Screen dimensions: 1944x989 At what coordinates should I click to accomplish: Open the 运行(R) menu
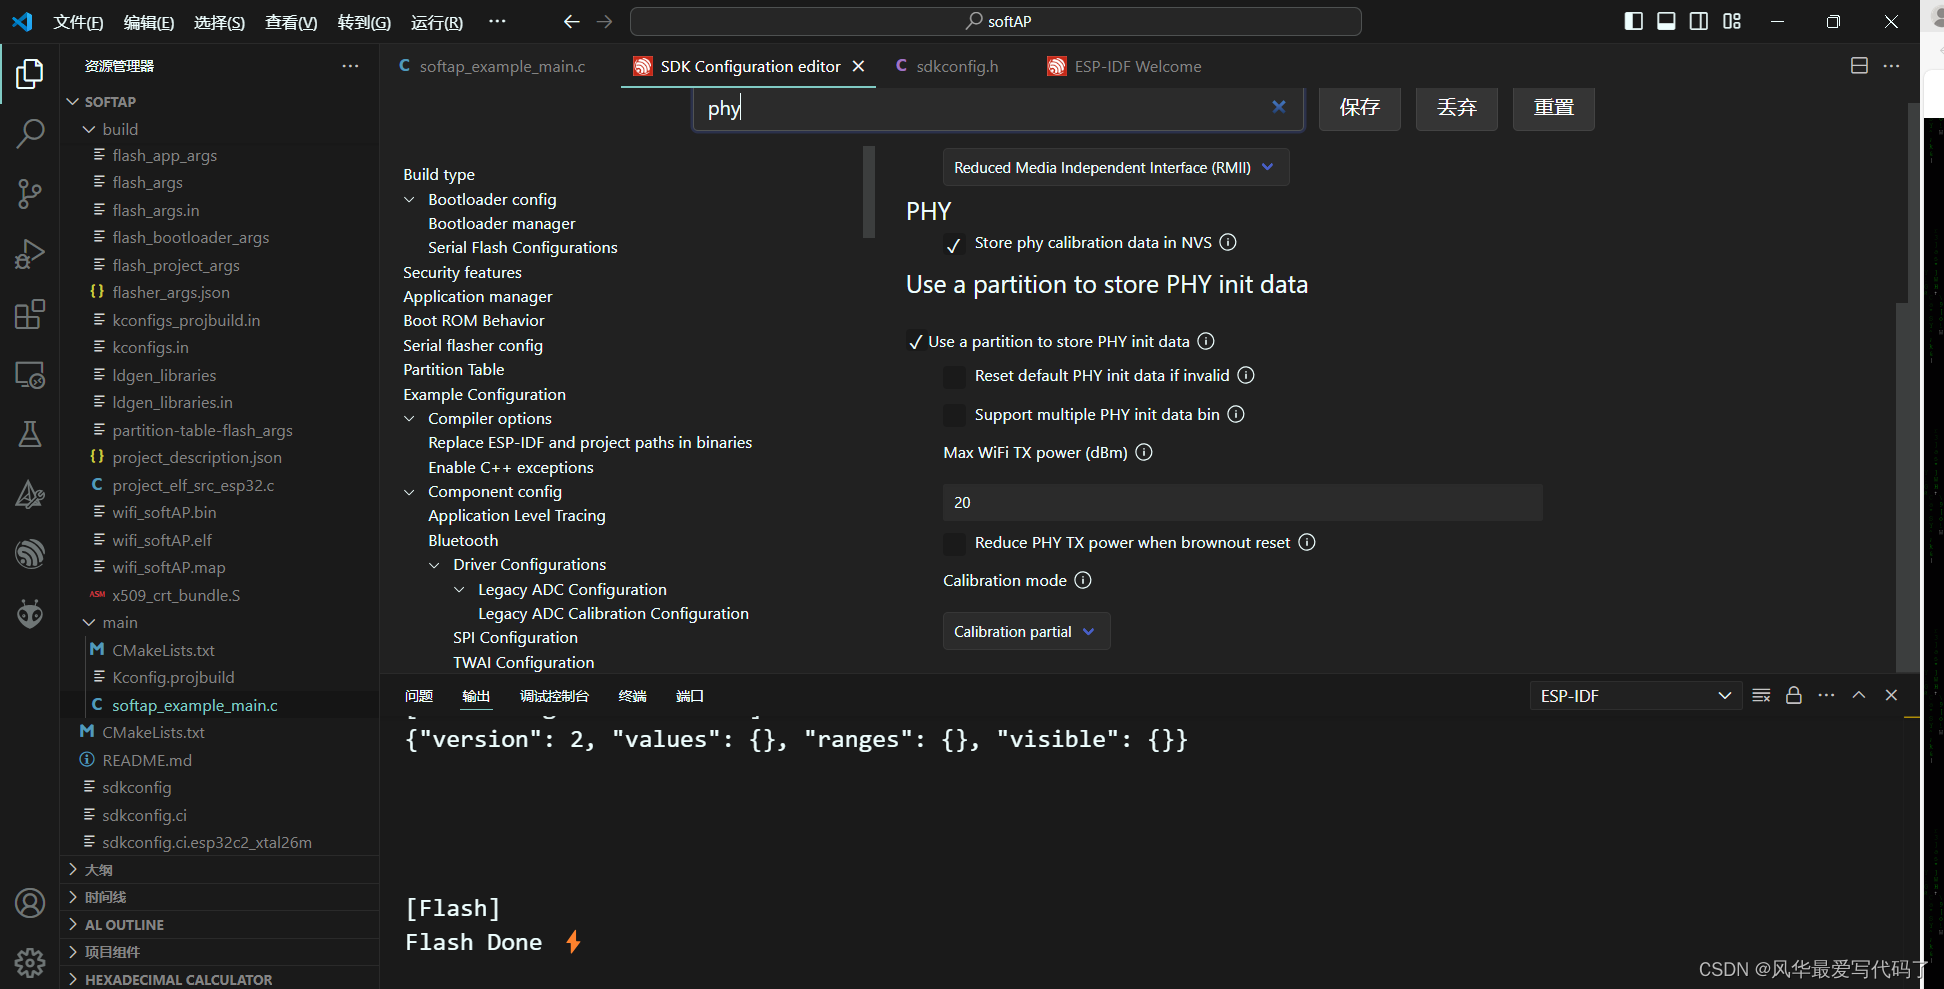437,22
